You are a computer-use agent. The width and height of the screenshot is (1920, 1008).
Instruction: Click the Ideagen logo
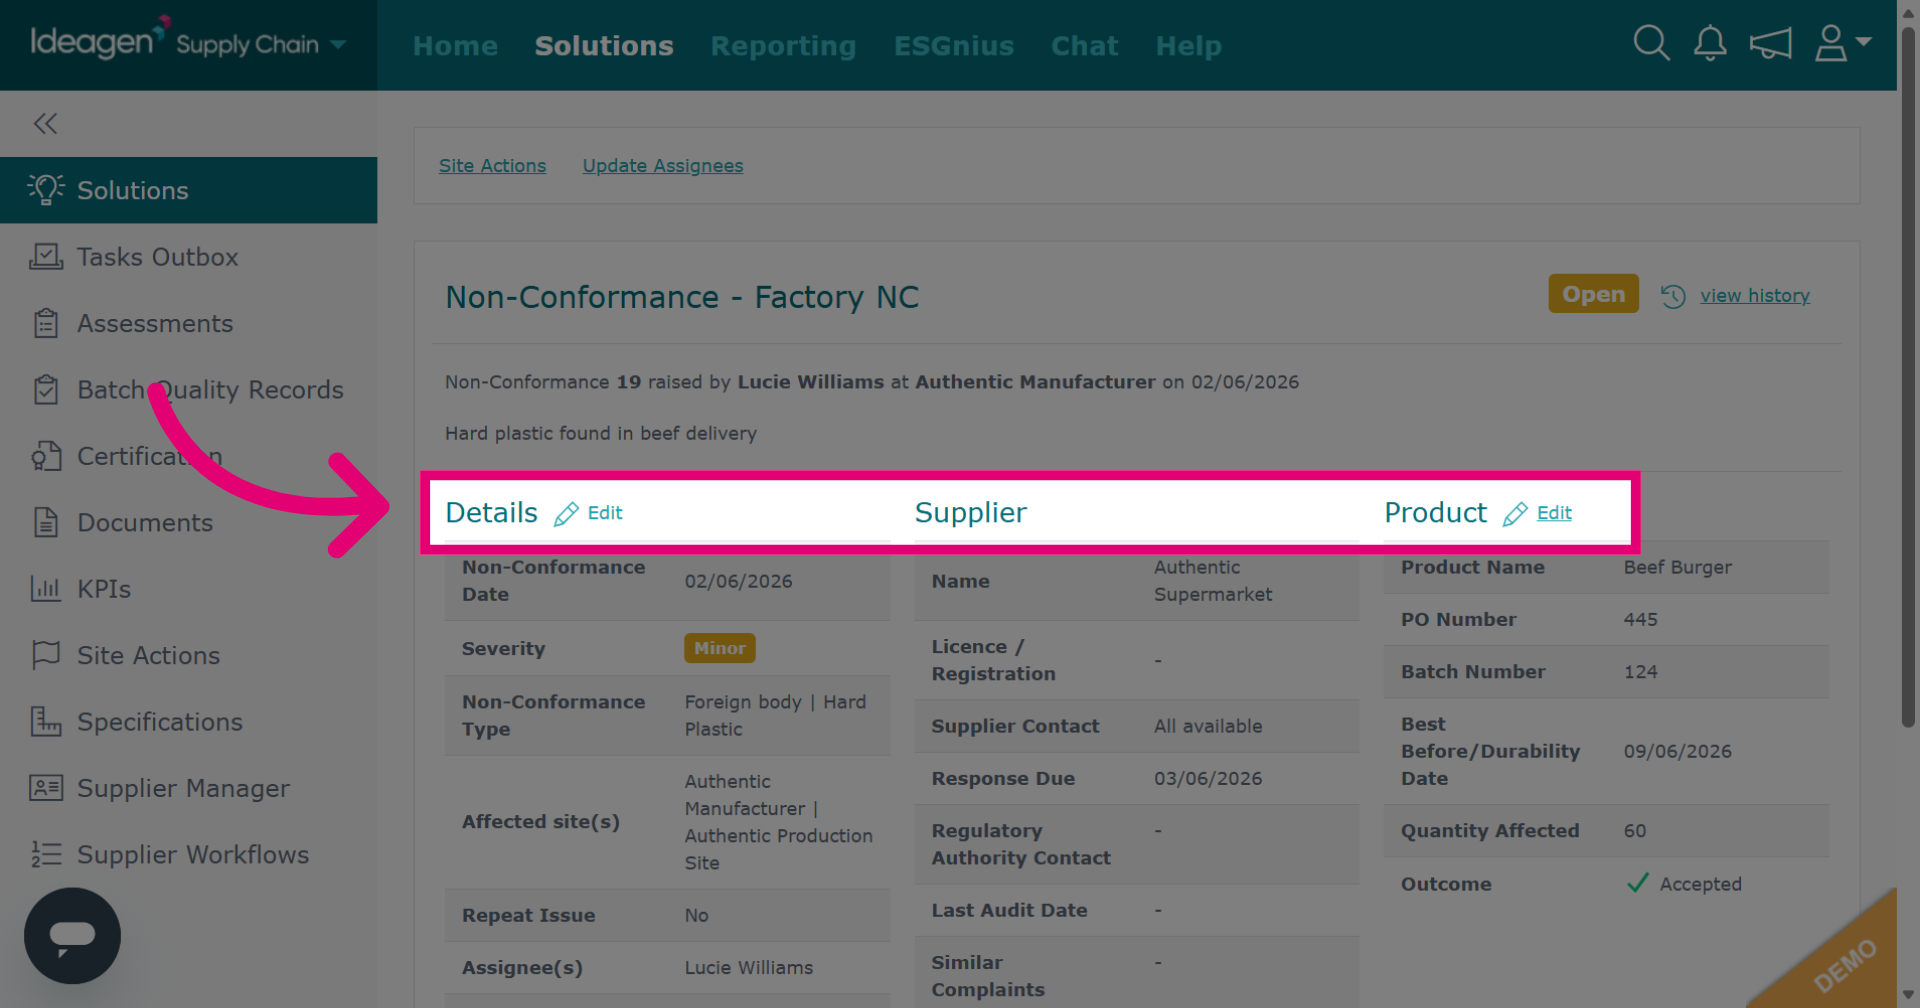pos(98,40)
